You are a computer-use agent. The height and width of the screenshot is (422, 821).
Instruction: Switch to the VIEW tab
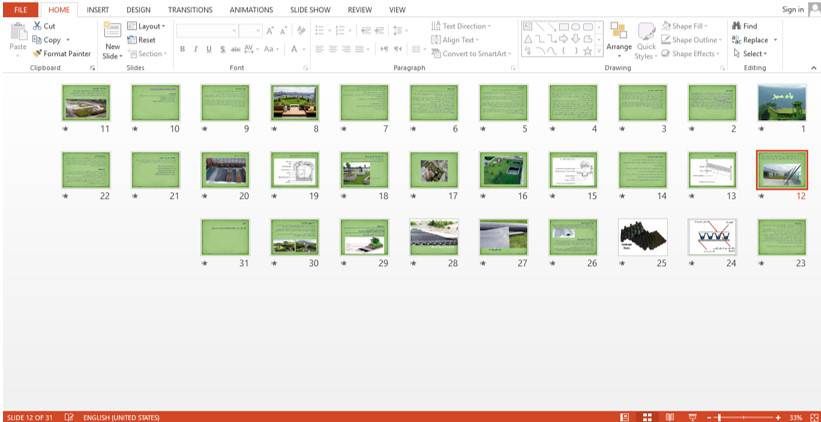(x=397, y=10)
